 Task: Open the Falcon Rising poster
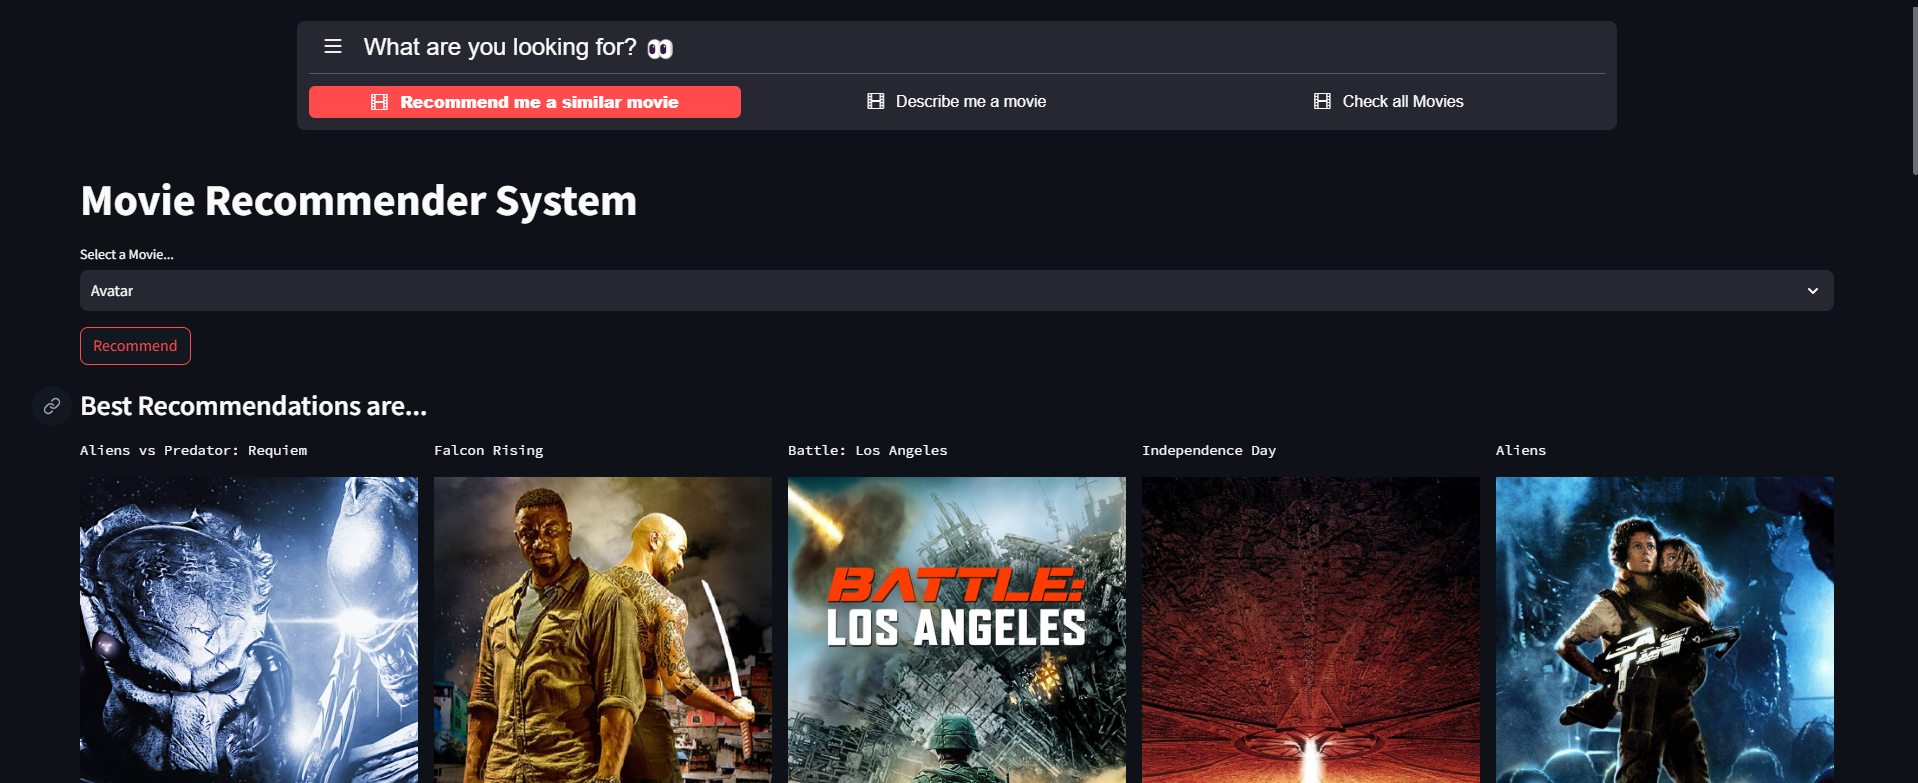pos(603,630)
